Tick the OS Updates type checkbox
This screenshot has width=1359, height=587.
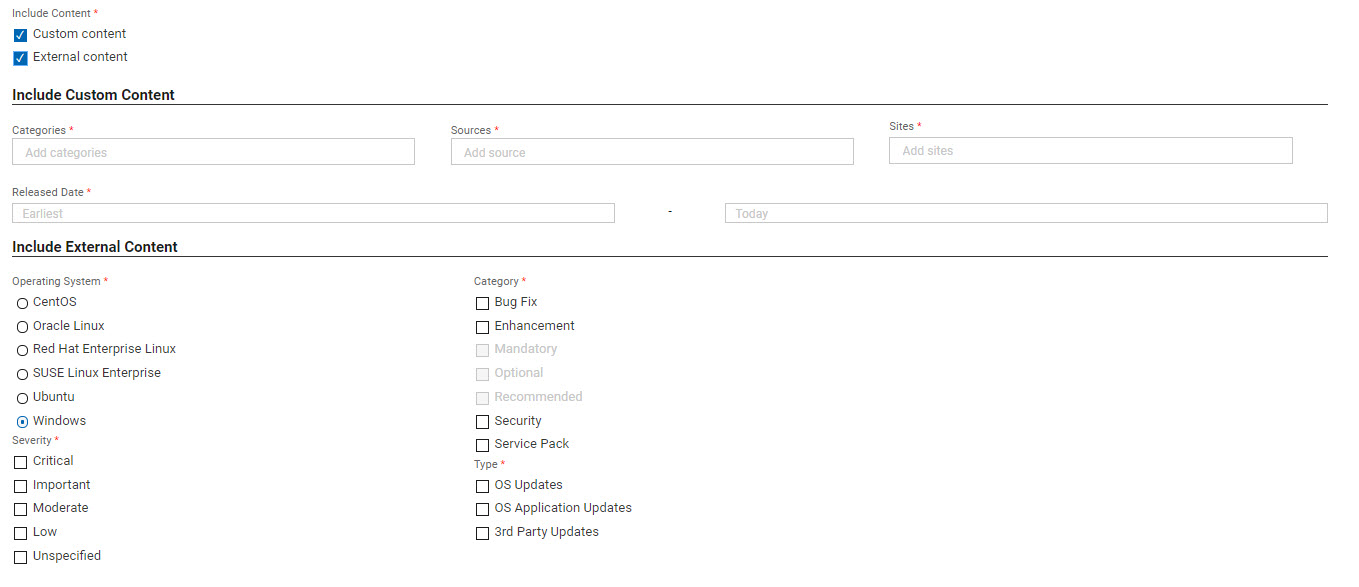point(483,486)
